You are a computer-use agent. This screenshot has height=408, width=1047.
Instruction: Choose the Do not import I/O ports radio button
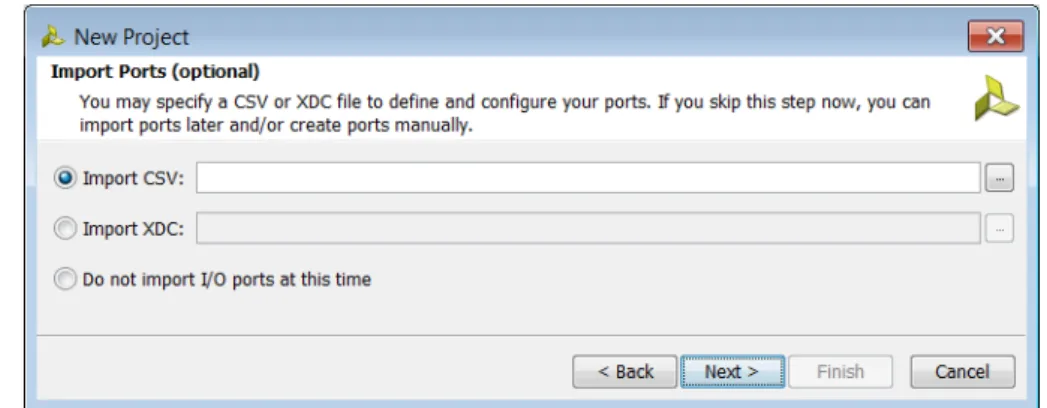click(65, 279)
